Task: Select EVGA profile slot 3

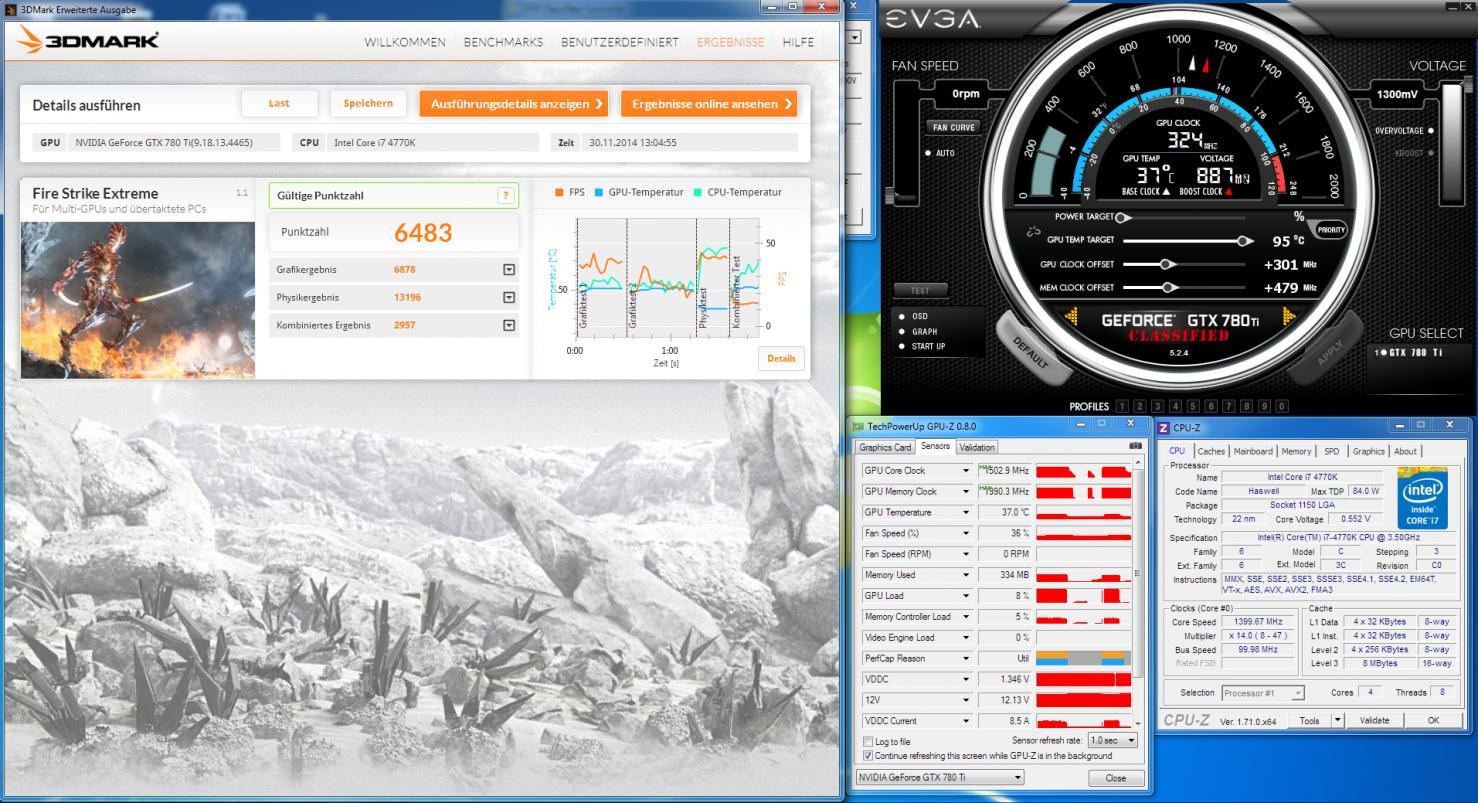Action: (x=1157, y=407)
